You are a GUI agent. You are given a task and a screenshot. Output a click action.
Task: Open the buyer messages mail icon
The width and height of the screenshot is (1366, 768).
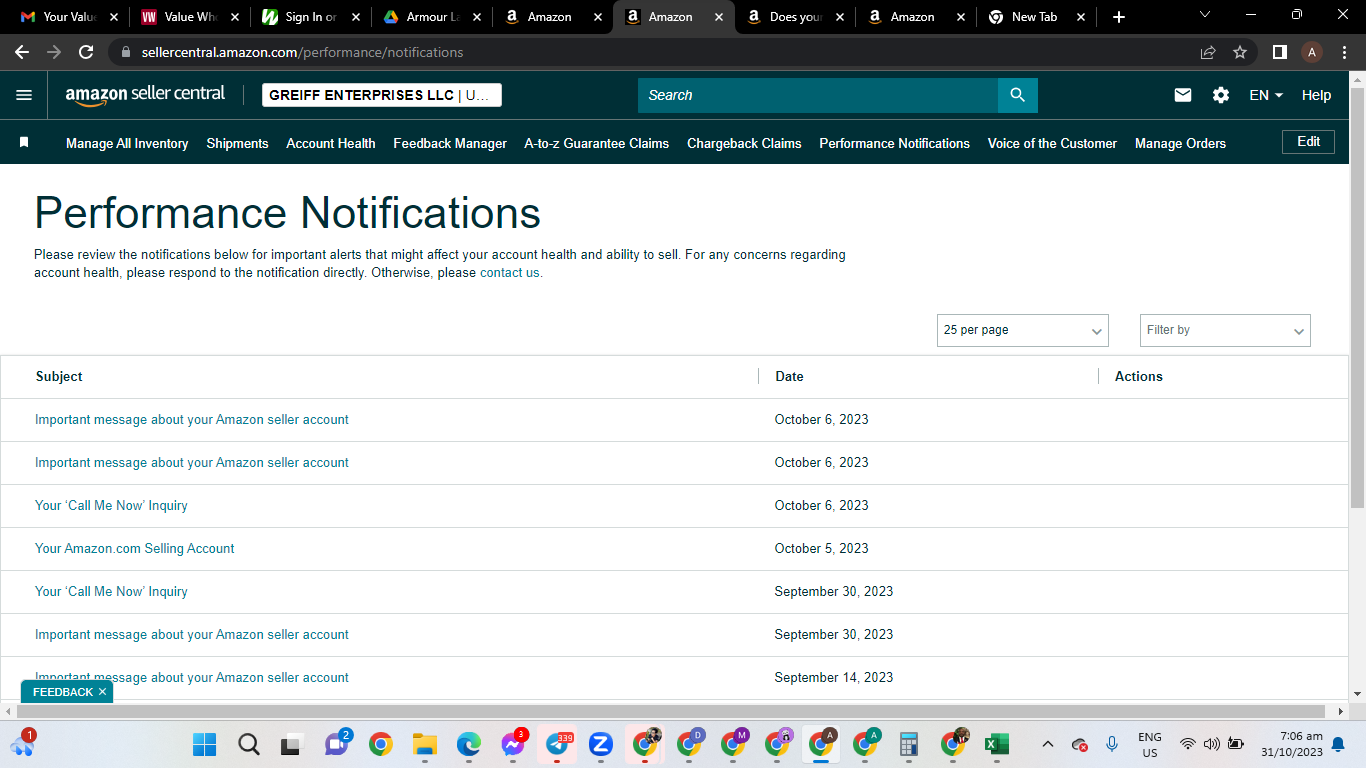(x=1183, y=95)
